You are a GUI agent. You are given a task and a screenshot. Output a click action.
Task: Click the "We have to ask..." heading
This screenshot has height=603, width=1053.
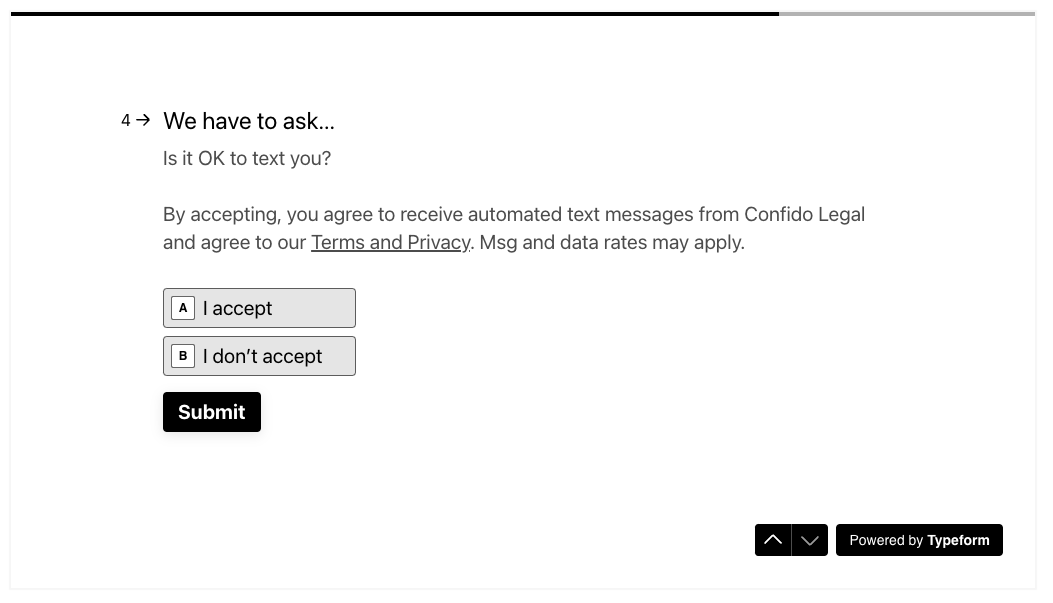[249, 121]
